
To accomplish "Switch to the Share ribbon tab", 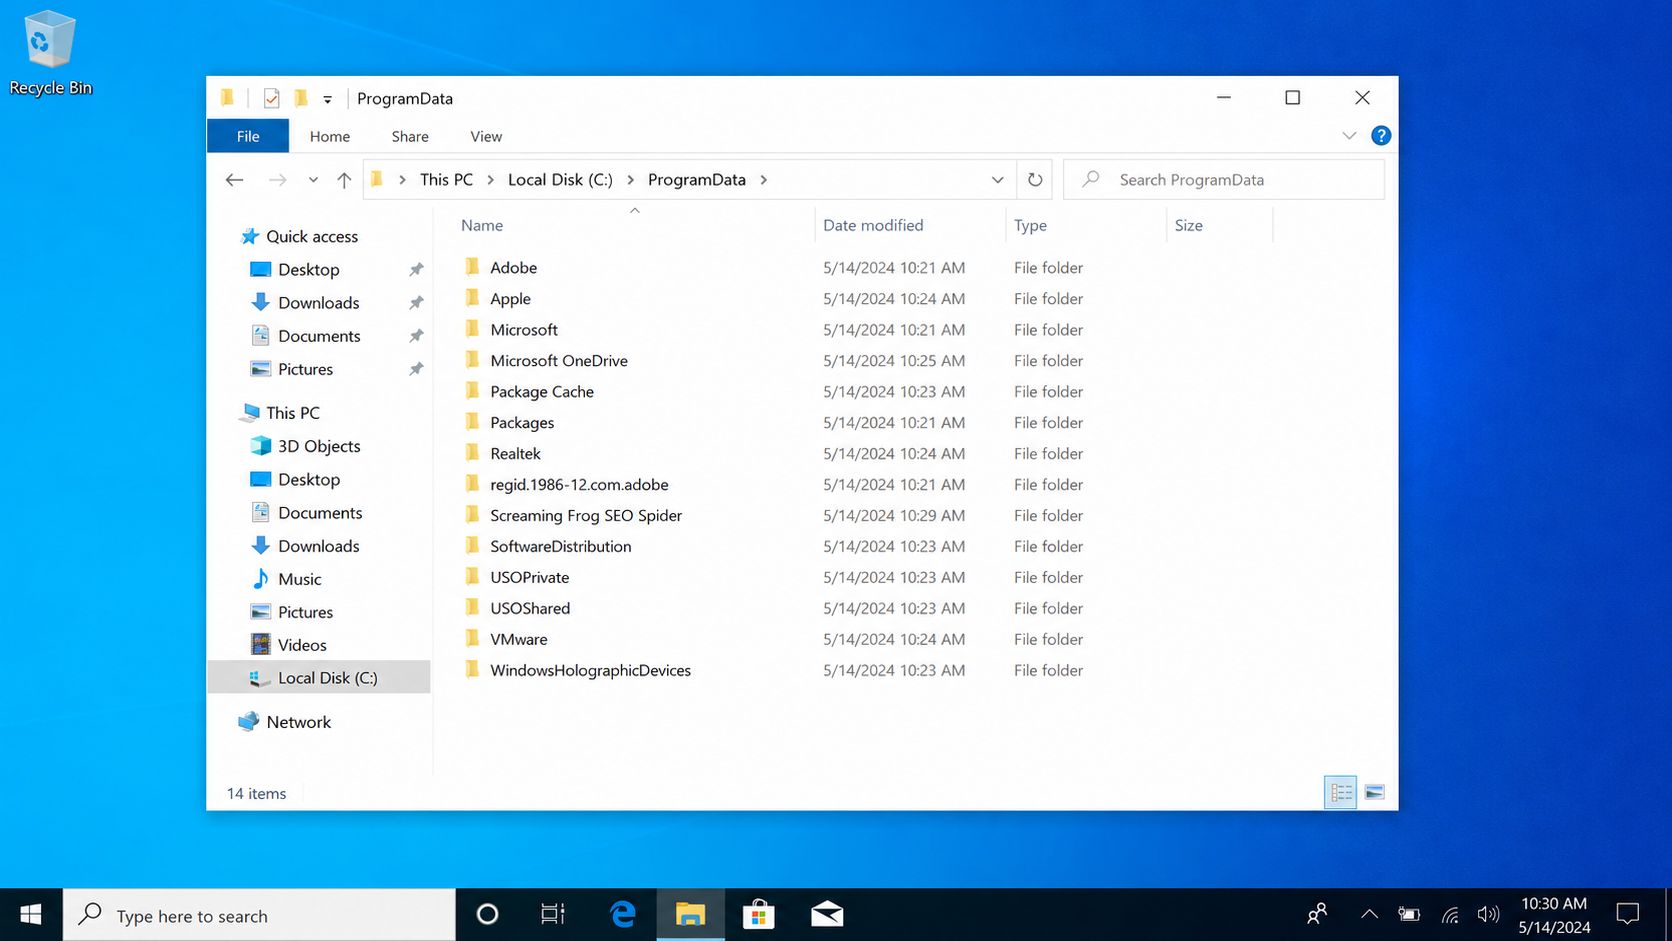I will pyautogui.click(x=410, y=136).
